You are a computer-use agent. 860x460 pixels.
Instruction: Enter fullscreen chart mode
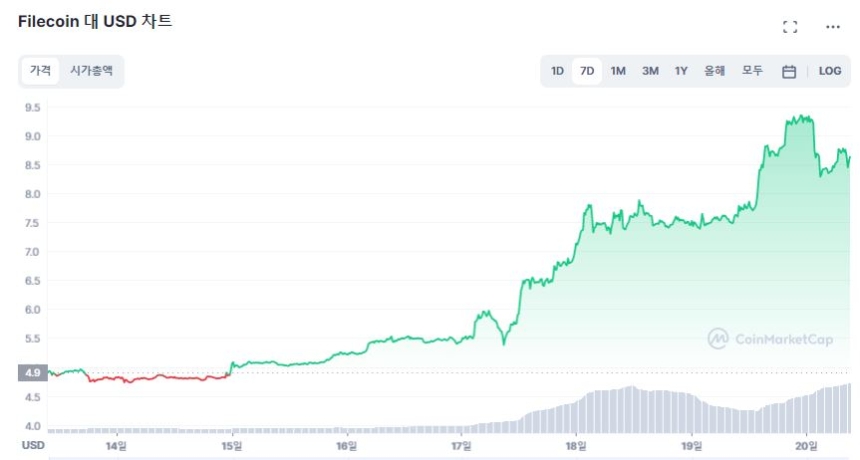[790, 27]
